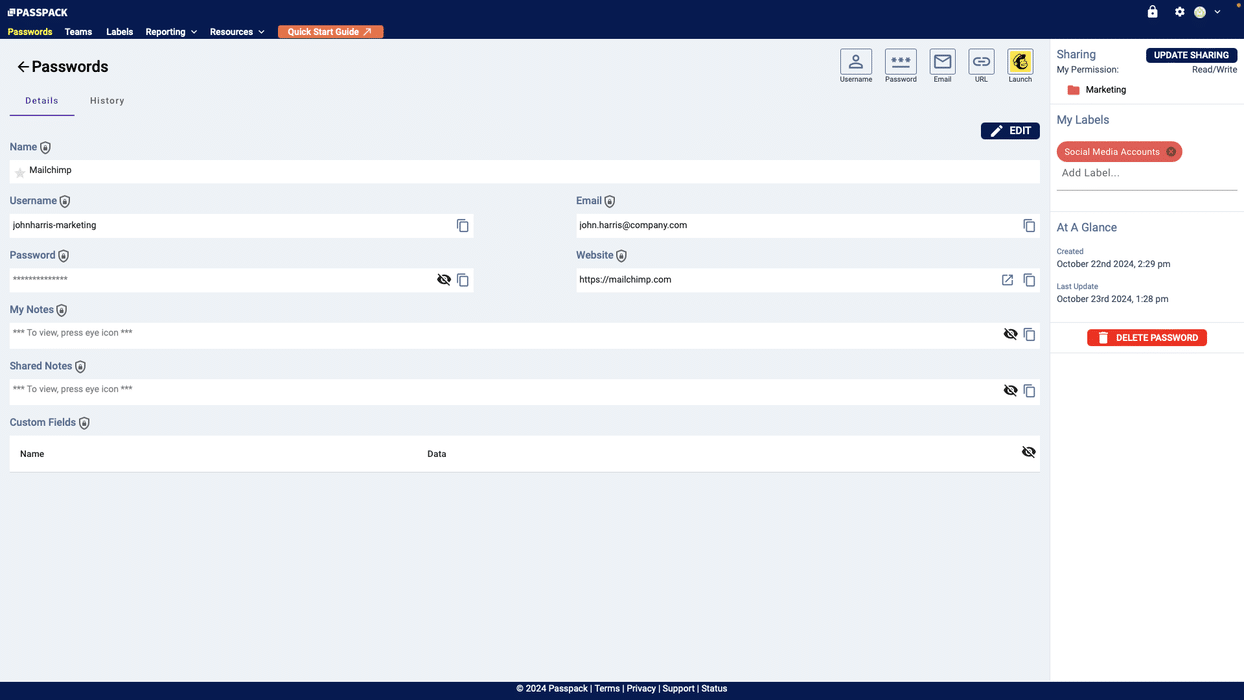
Task: Click the URL quick-copy icon
Action: [981, 62]
